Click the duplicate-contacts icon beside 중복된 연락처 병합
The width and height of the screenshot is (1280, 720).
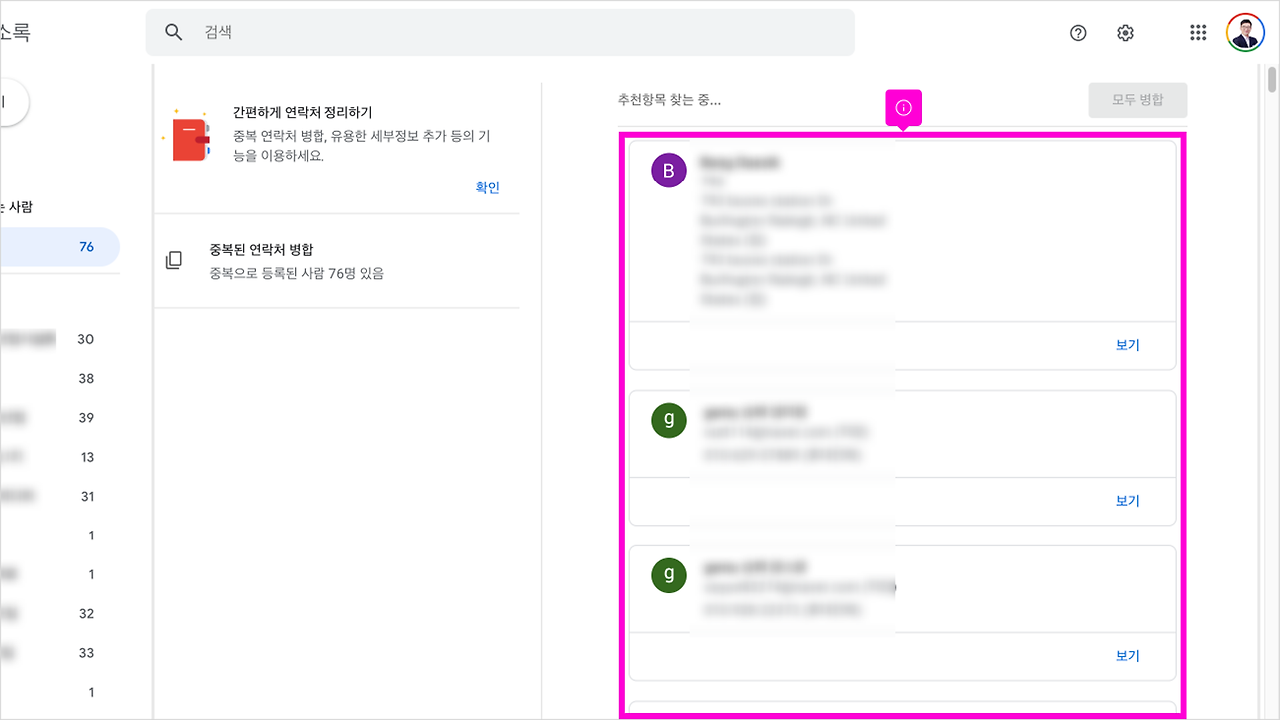pyautogui.click(x=175, y=260)
